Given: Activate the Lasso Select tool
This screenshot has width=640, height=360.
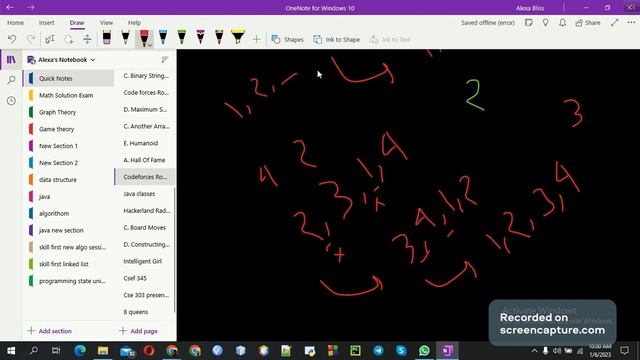Looking at the screenshot, I should pos(69,39).
